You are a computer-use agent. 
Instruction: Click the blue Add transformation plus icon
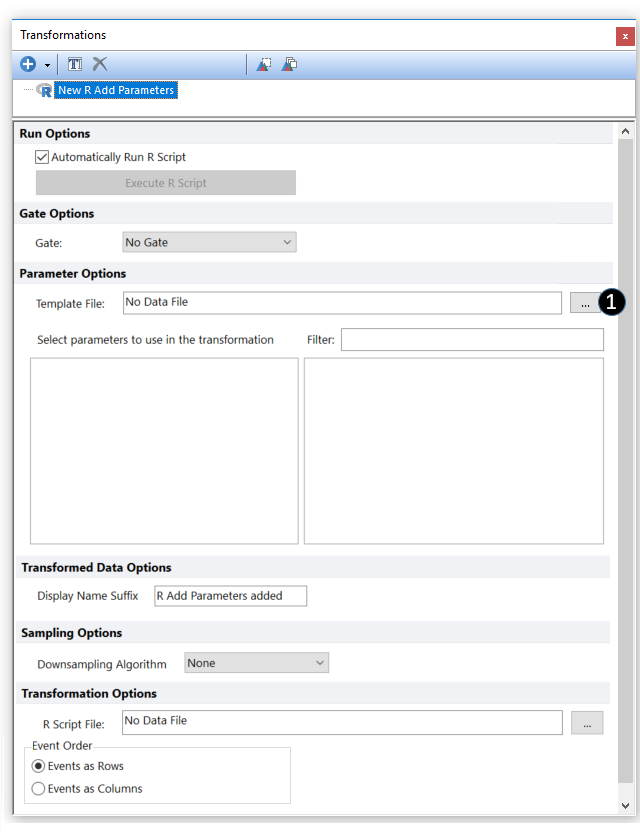coord(28,64)
